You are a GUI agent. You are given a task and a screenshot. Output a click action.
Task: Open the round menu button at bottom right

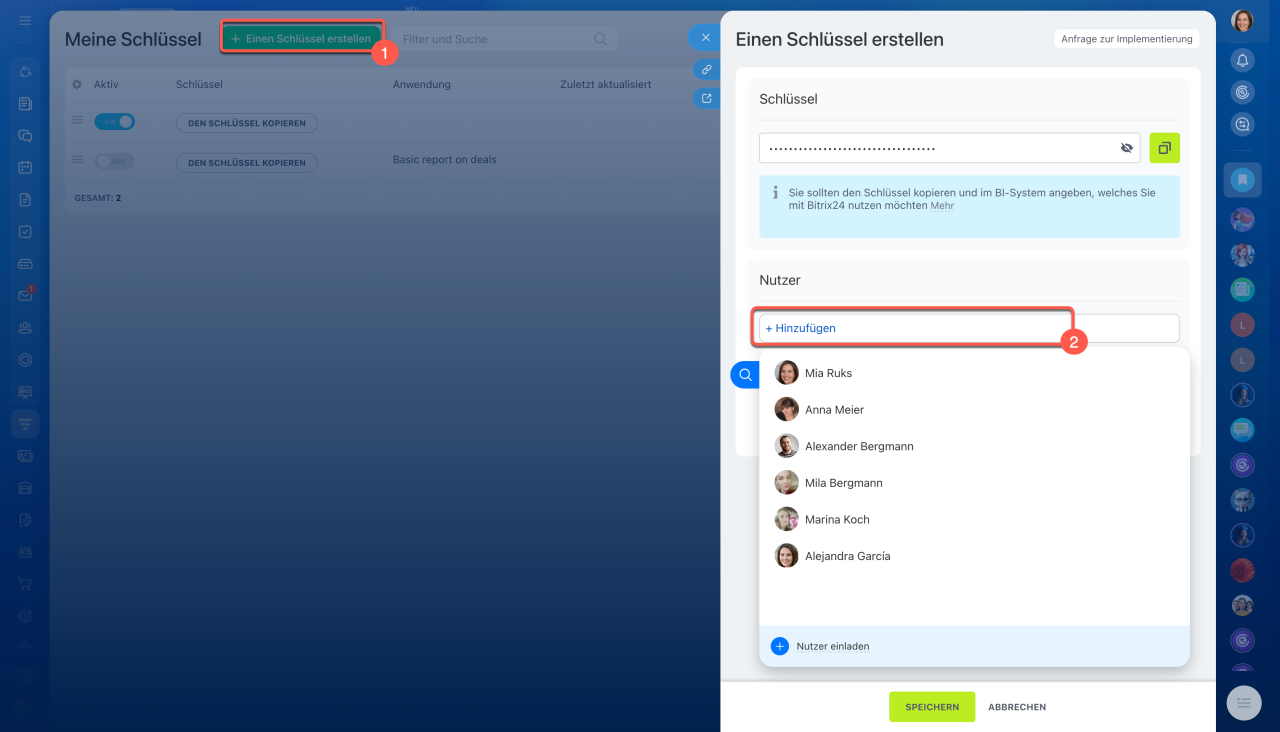click(1244, 703)
